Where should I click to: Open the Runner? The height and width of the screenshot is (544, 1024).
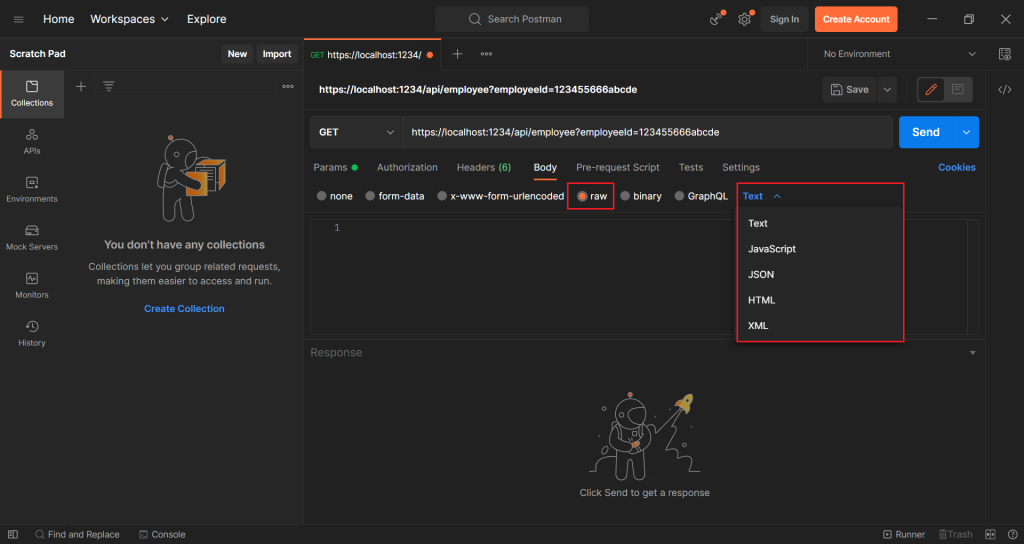[x=904, y=534]
